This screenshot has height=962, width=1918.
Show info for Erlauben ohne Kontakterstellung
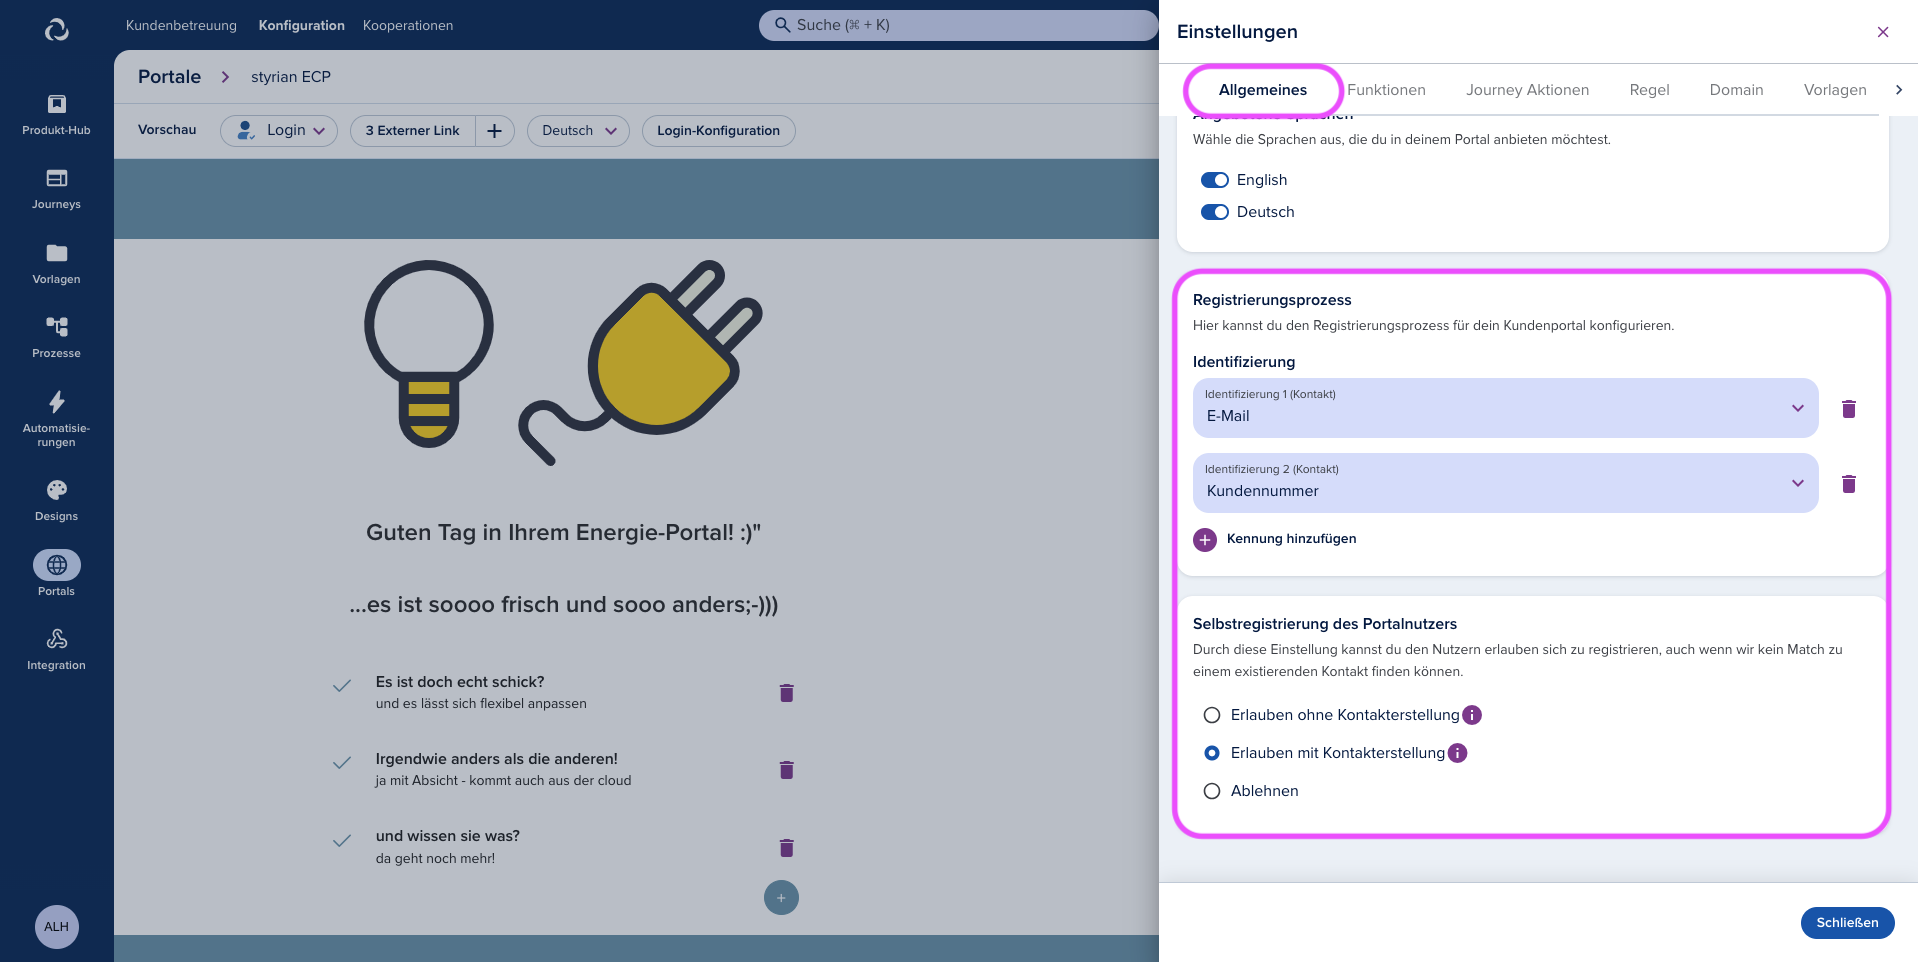(x=1472, y=715)
